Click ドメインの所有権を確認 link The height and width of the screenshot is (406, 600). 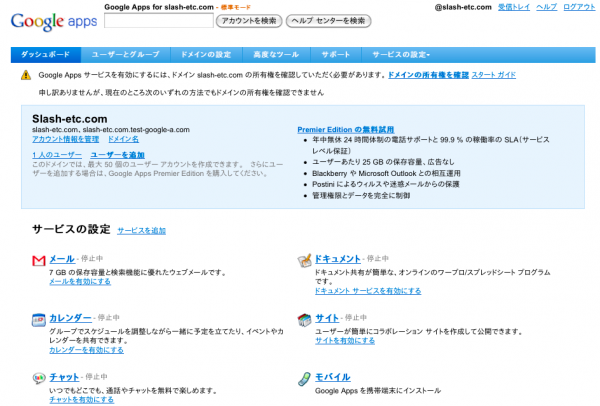tap(428, 75)
